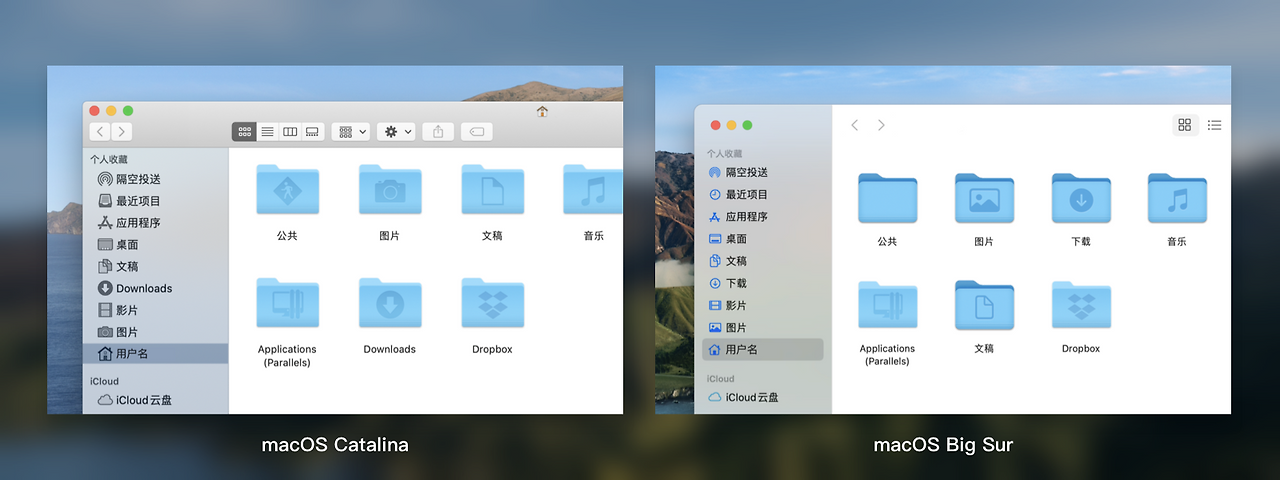Image resolution: width=1280 pixels, height=480 pixels.
Task: Open the group-by dropdown in Catalina toolbar
Action: (x=351, y=132)
